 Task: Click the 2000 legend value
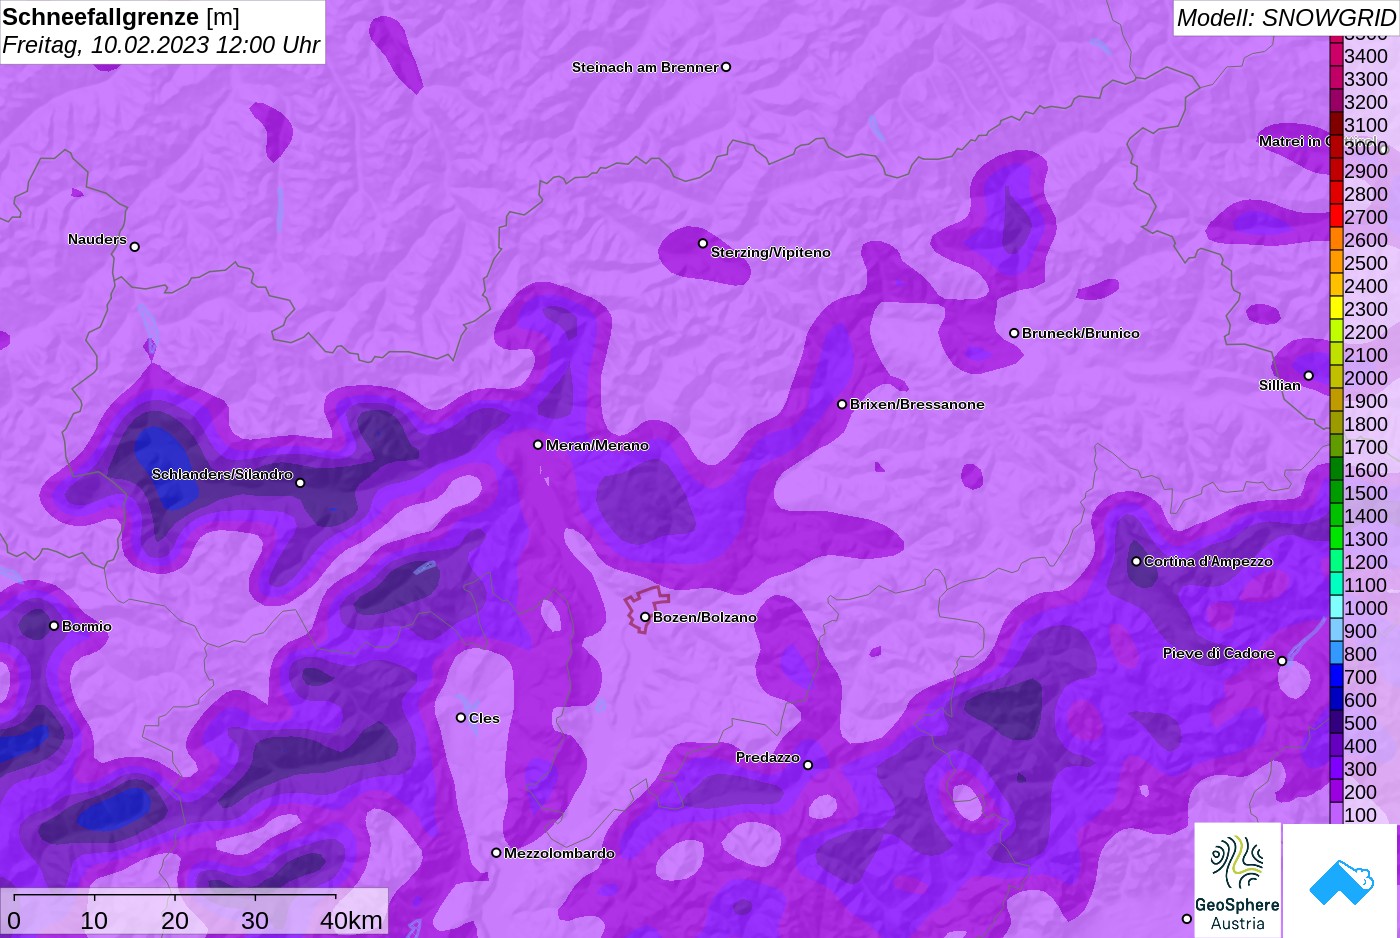pos(1366,378)
